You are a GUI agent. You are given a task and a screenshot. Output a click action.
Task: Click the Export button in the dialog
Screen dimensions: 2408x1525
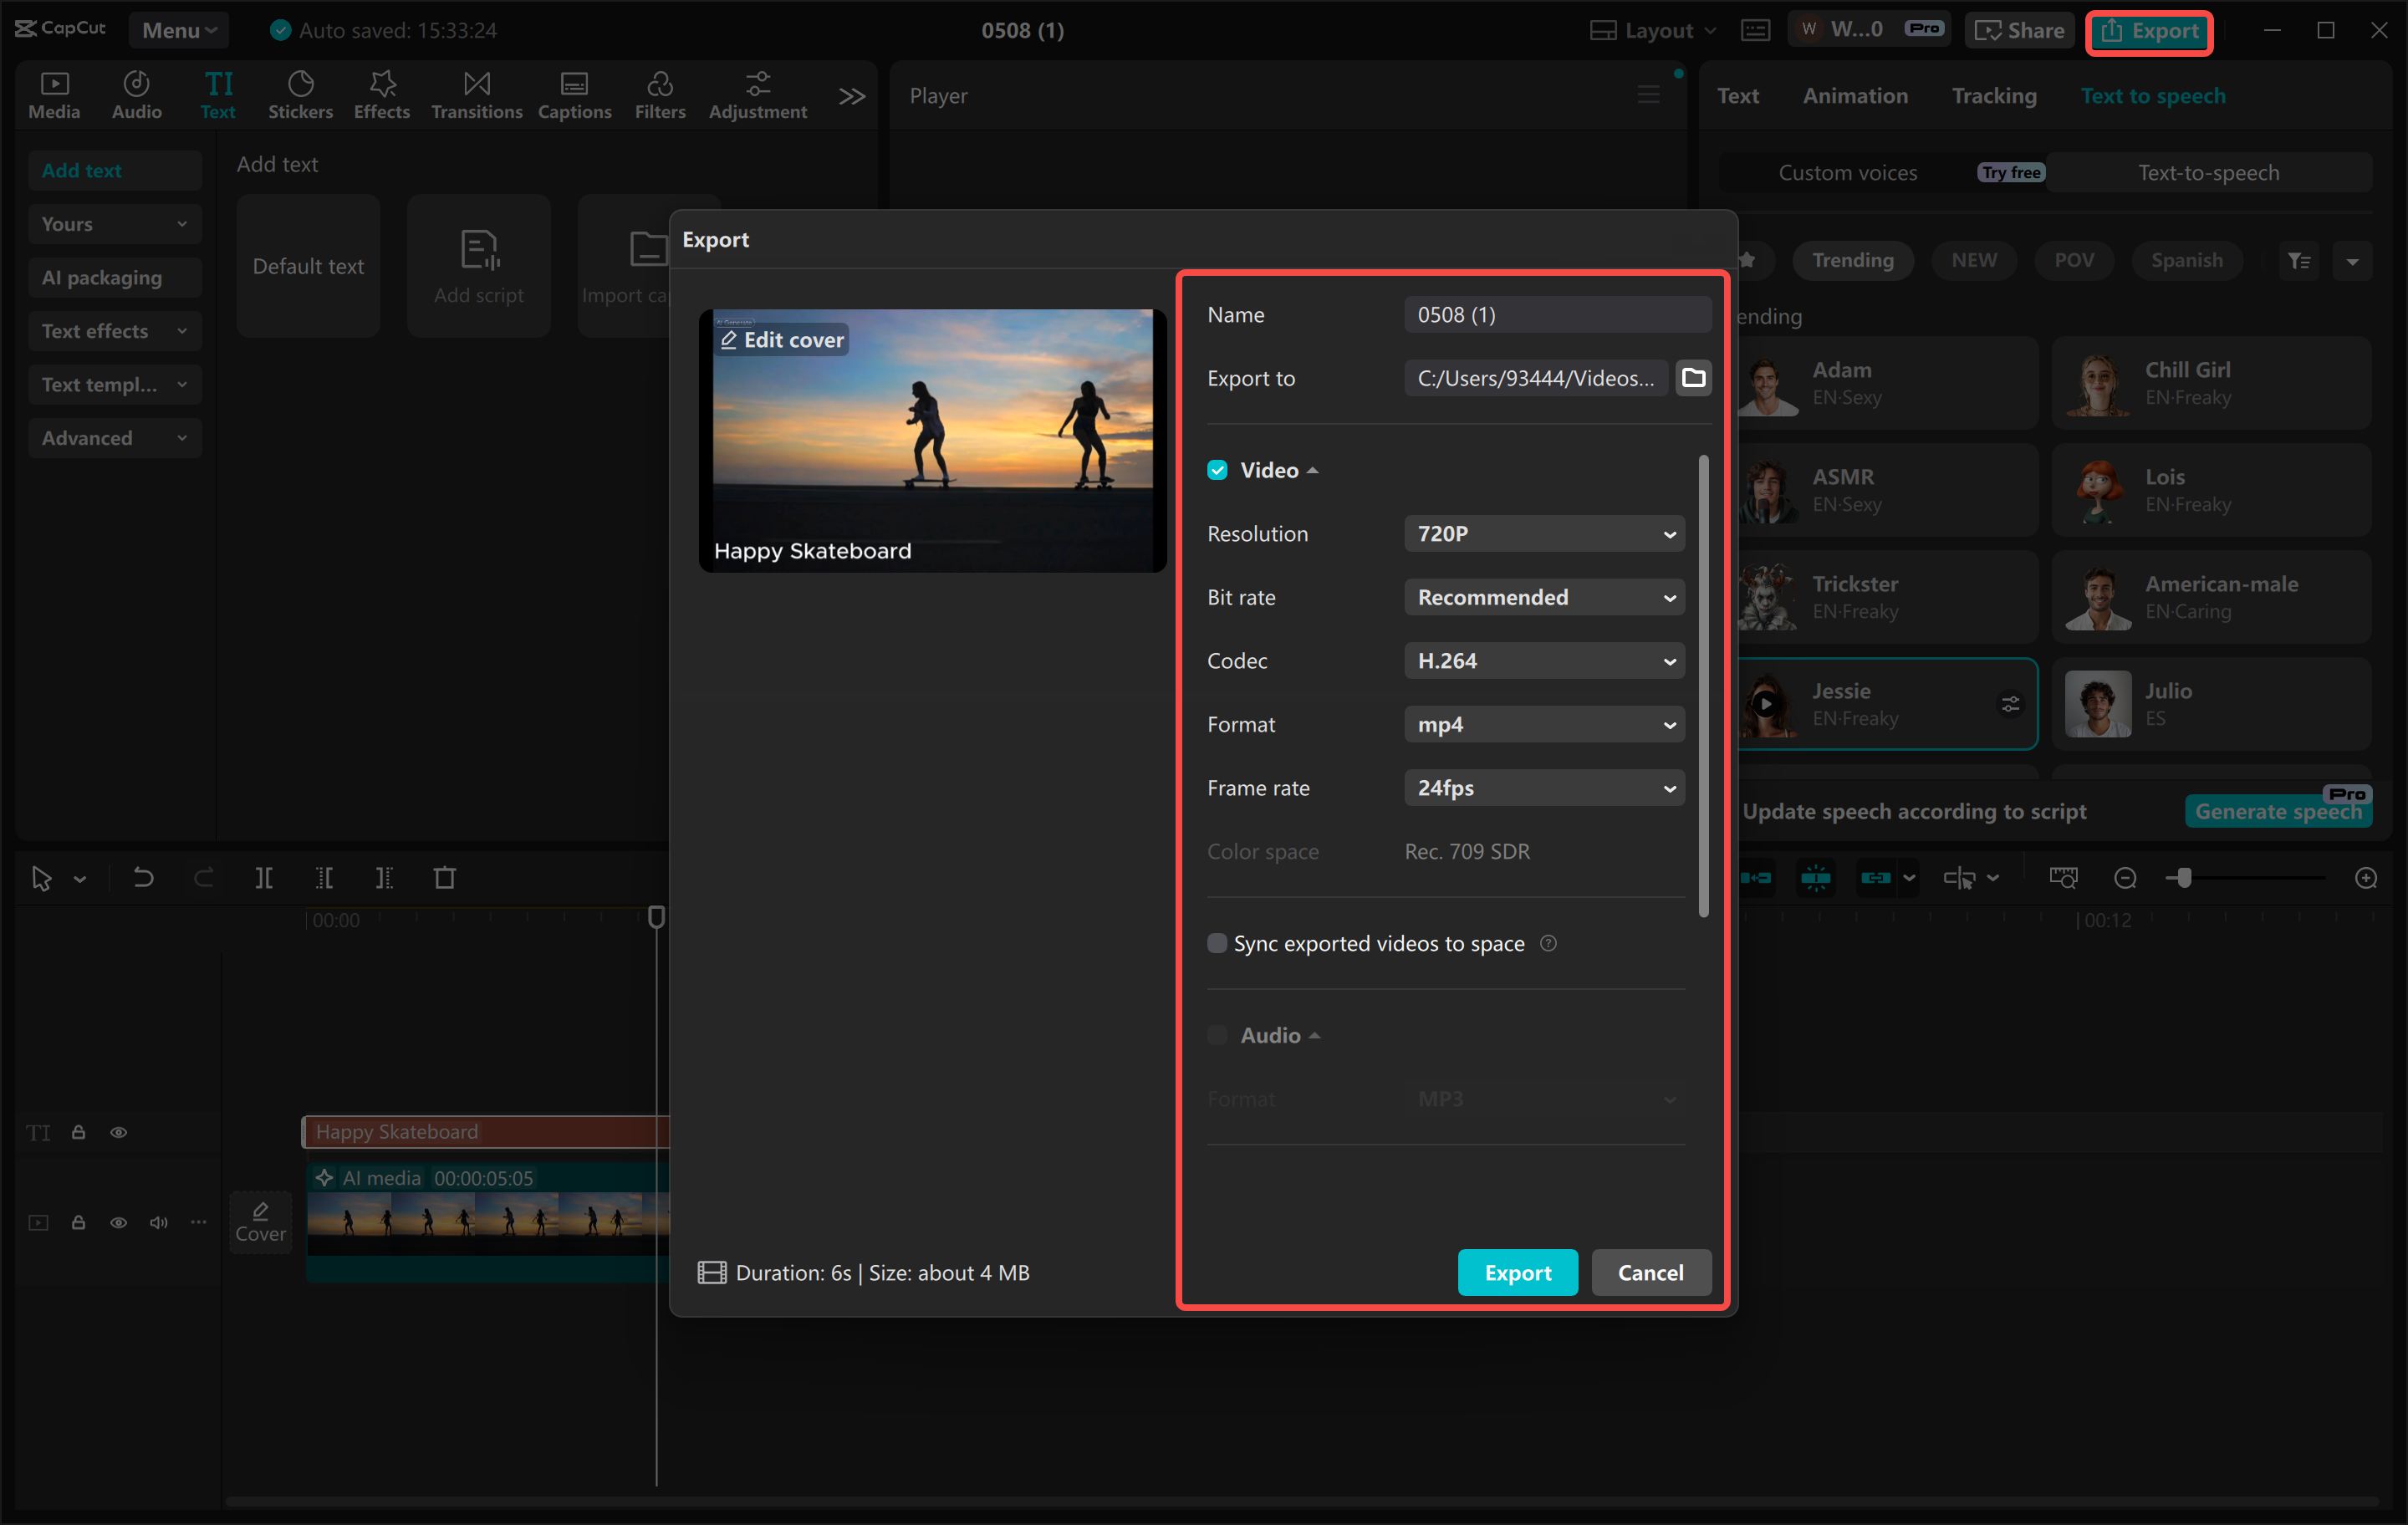[1517, 1272]
